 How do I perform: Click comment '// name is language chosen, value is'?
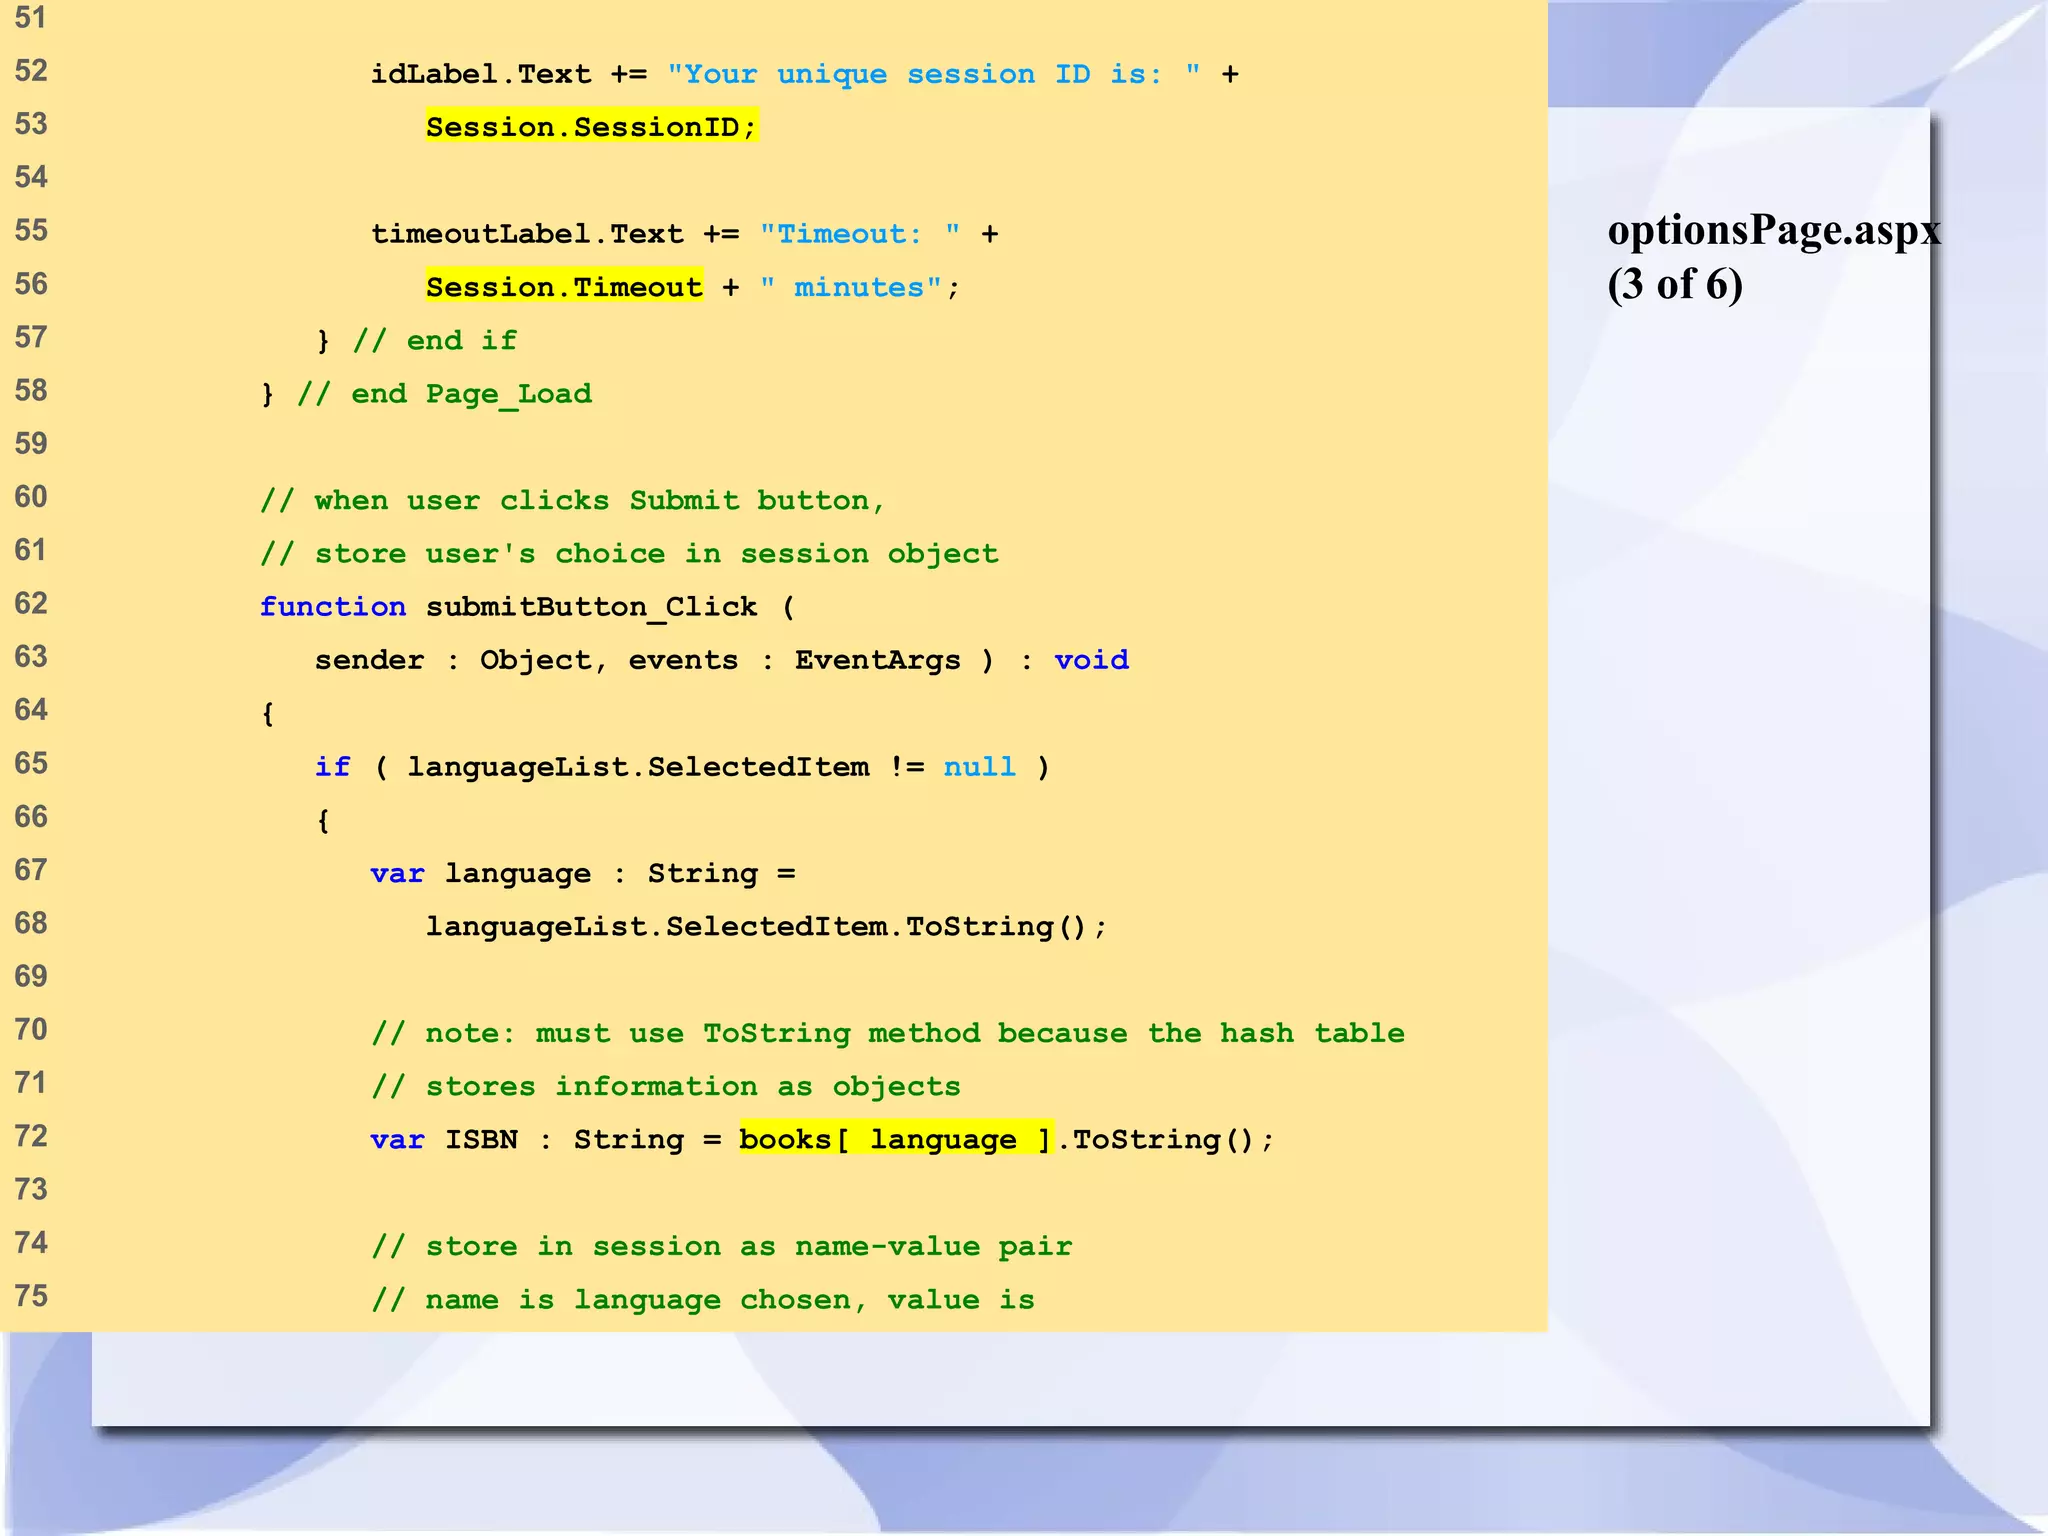703,1300
